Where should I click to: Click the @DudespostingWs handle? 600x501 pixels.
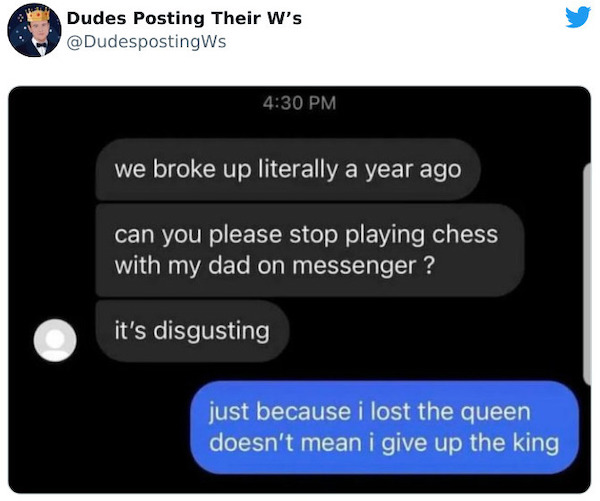click(147, 42)
